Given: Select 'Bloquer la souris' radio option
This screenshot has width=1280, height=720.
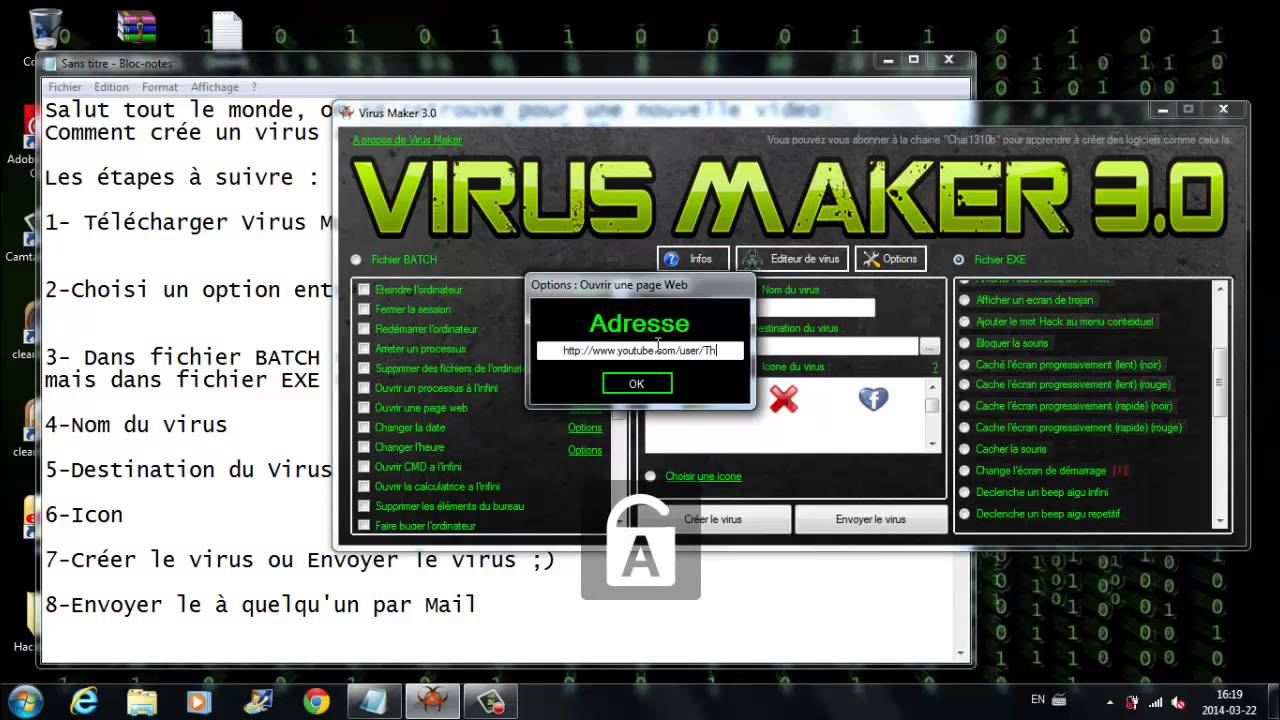Looking at the screenshot, I should (x=965, y=343).
